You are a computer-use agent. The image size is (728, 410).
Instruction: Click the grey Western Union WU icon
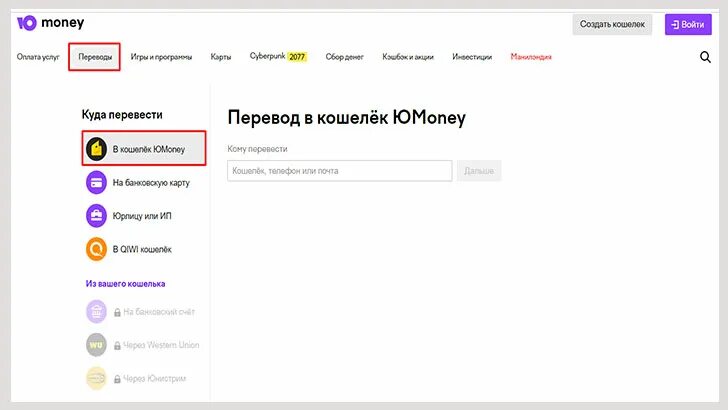pyautogui.click(x=97, y=345)
